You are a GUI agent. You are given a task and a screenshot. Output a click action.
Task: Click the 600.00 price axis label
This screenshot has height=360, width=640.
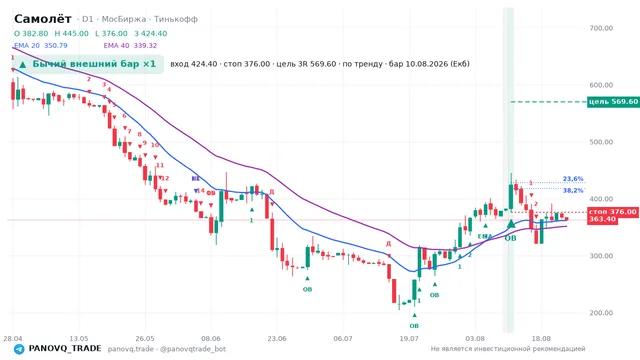tap(601, 85)
